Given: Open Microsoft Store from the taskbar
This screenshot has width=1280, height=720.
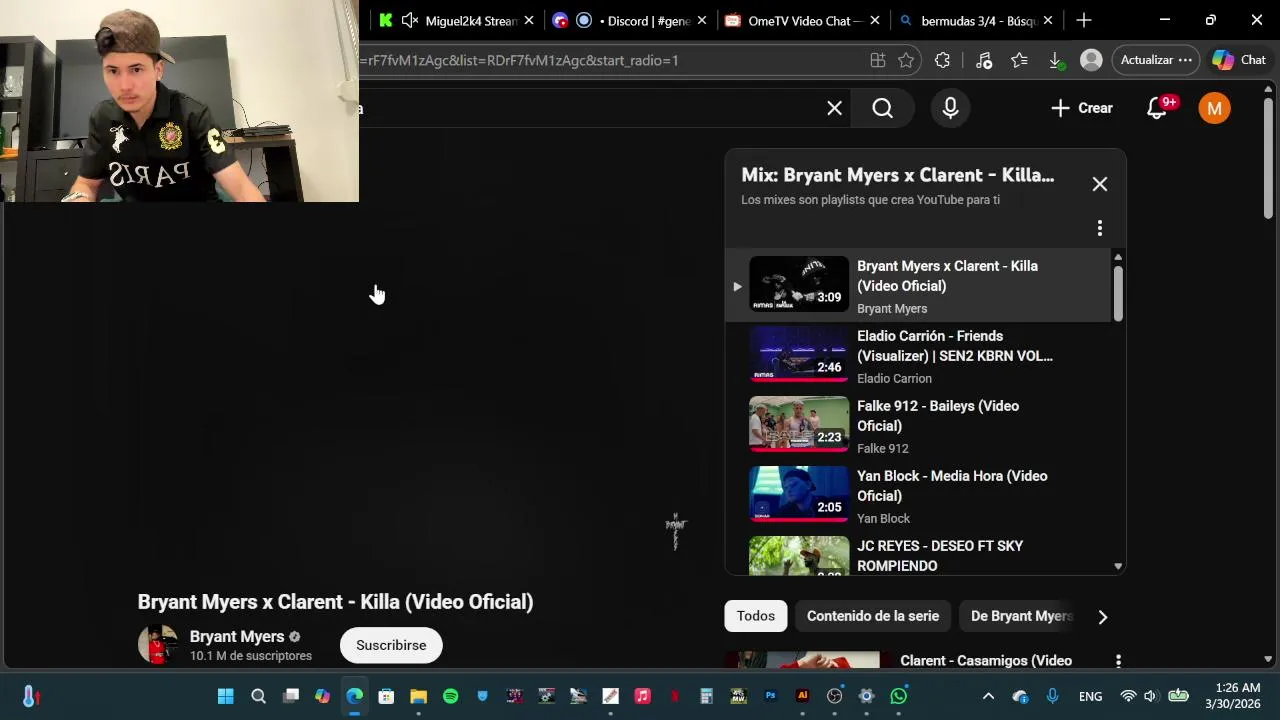Looking at the screenshot, I should tap(386, 696).
